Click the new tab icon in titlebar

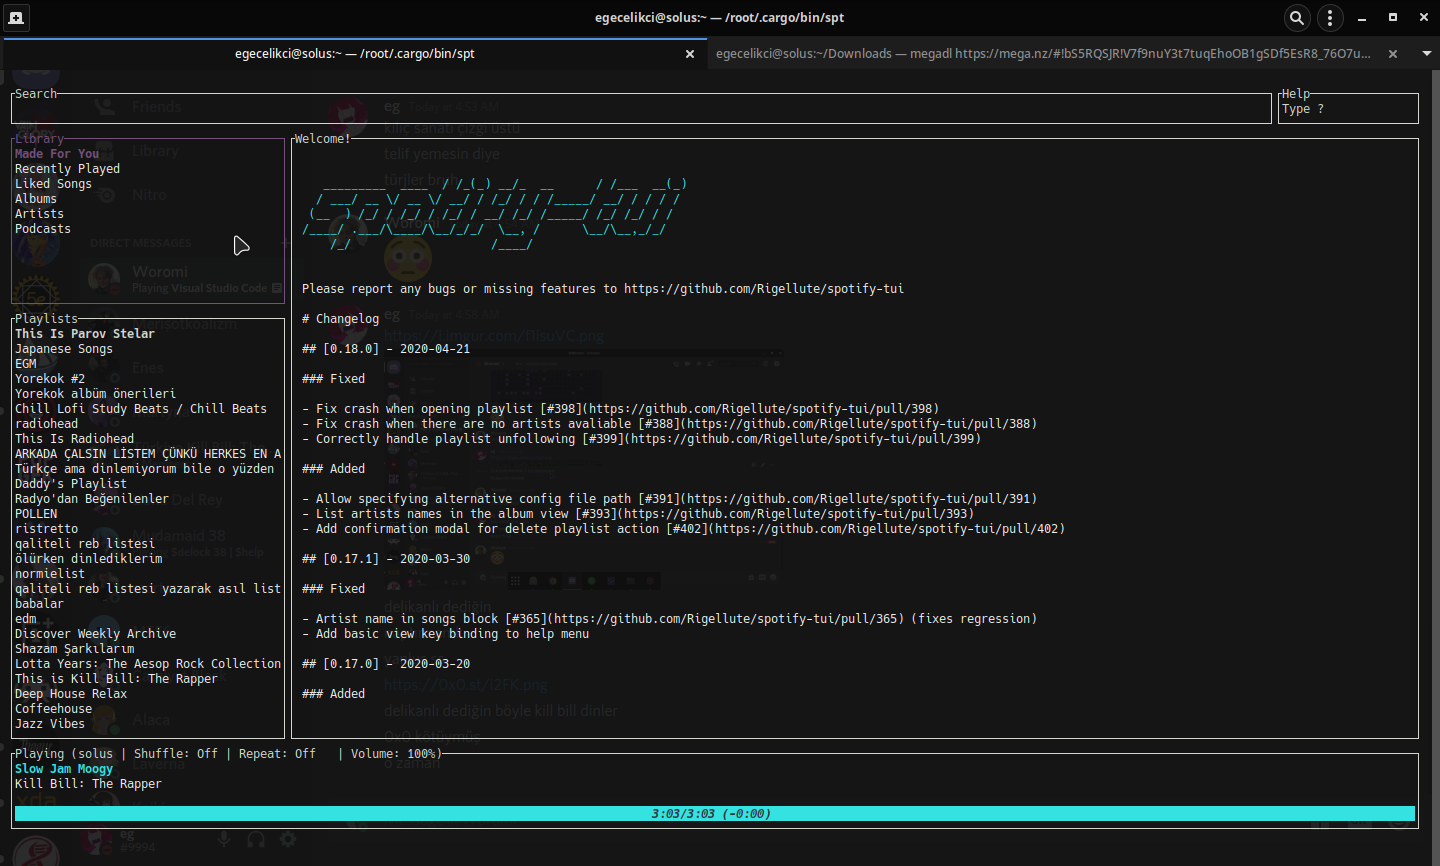pyautogui.click(x=16, y=18)
